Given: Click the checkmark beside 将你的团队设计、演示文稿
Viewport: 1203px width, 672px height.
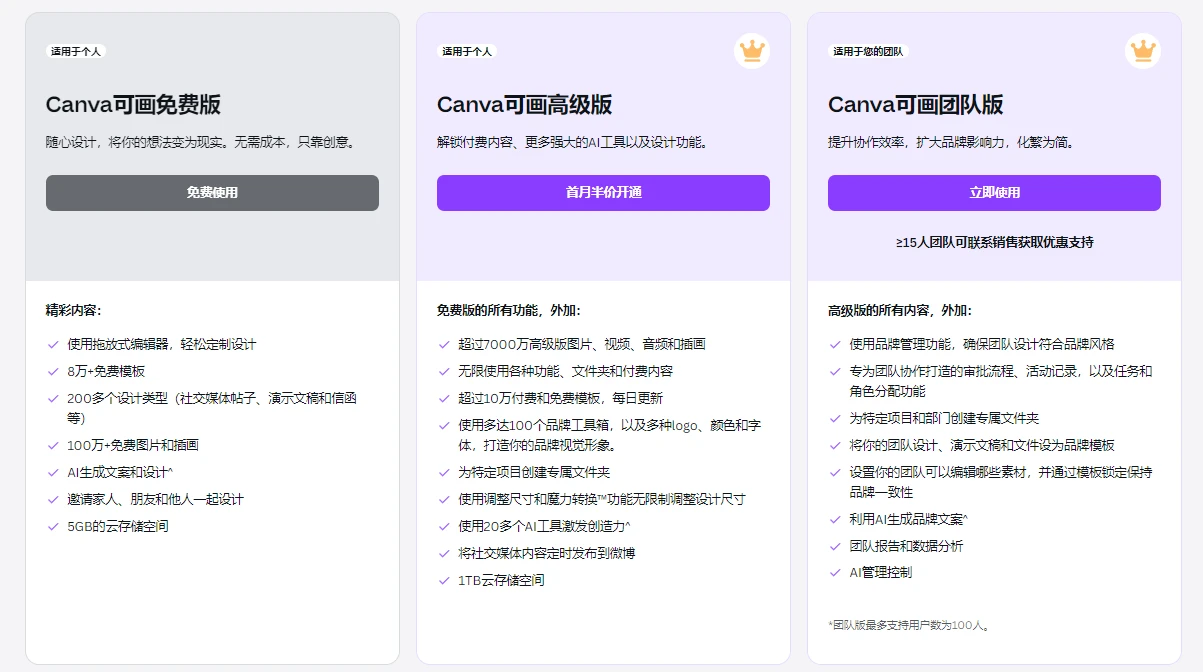Looking at the screenshot, I should (x=835, y=445).
